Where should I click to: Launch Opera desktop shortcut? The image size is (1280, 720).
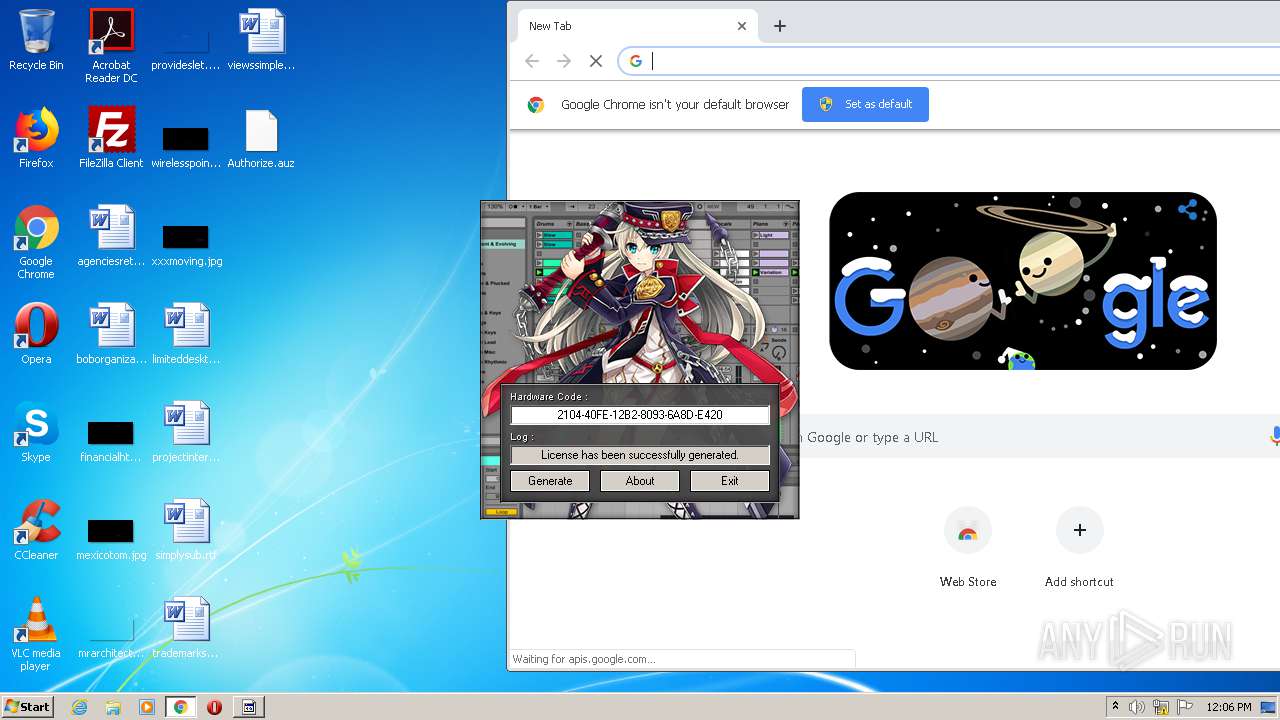tap(36, 335)
